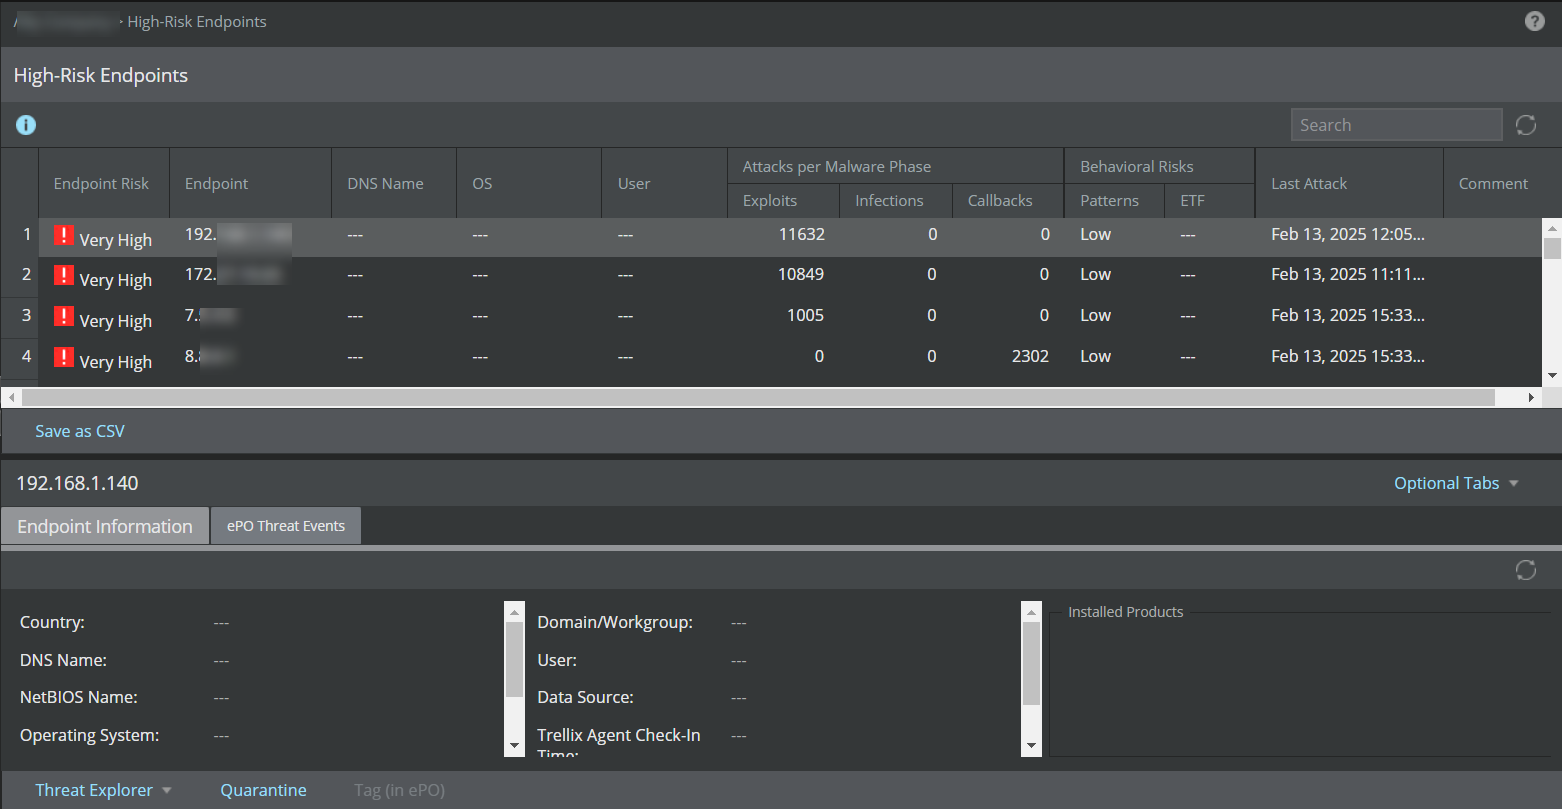
Task: Refresh the Endpoint Information panel
Action: click(x=1525, y=570)
